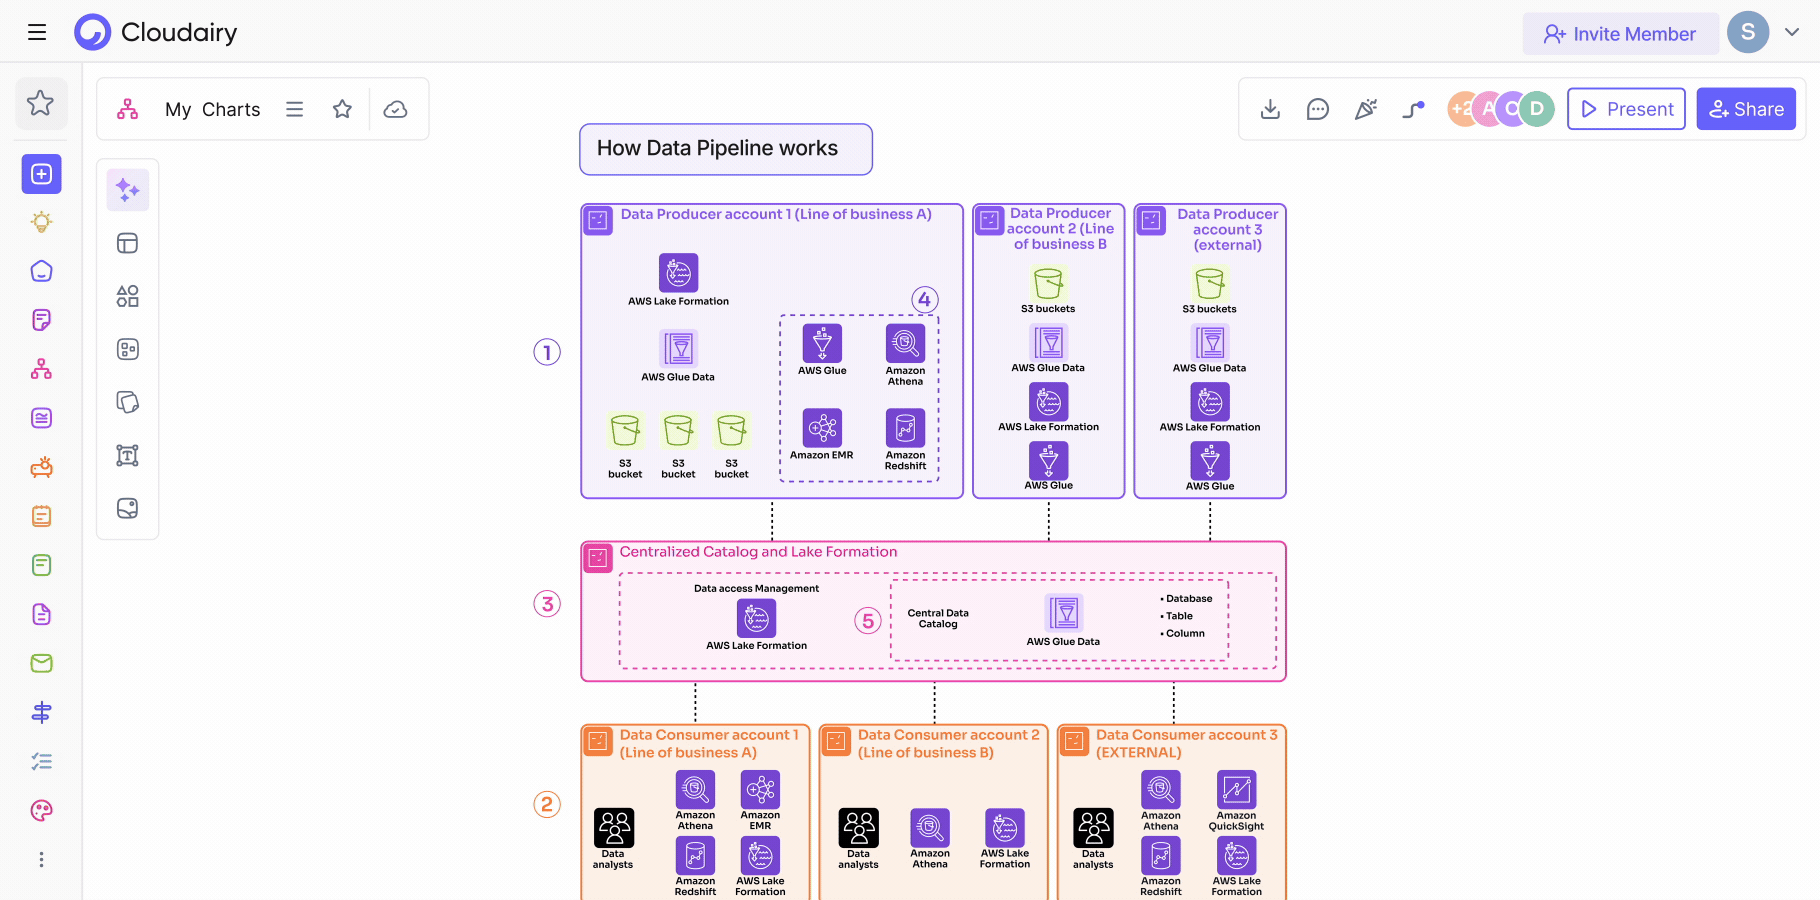Click the purple add-new plus icon
This screenshot has height=900, width=1820.
point(42,174)
